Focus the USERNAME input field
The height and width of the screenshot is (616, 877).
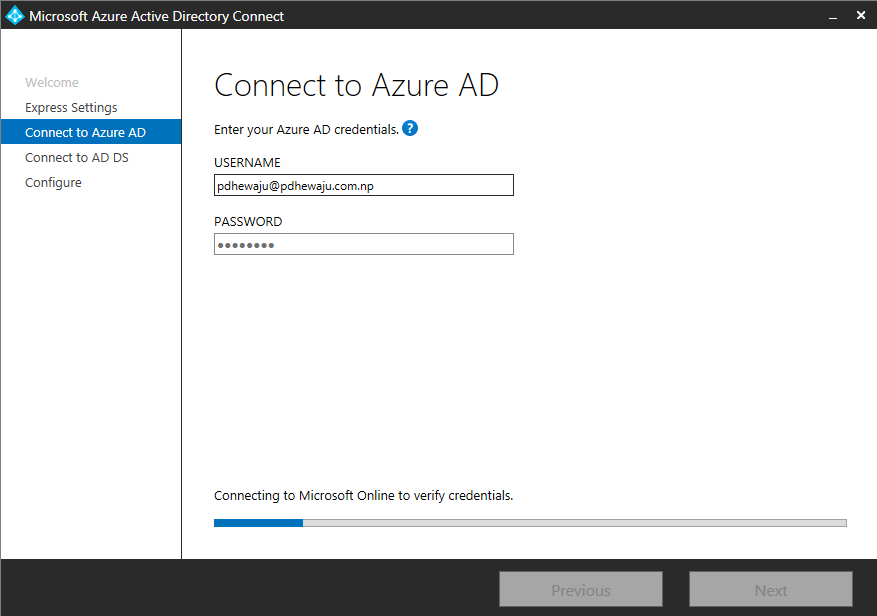point(364,185)
